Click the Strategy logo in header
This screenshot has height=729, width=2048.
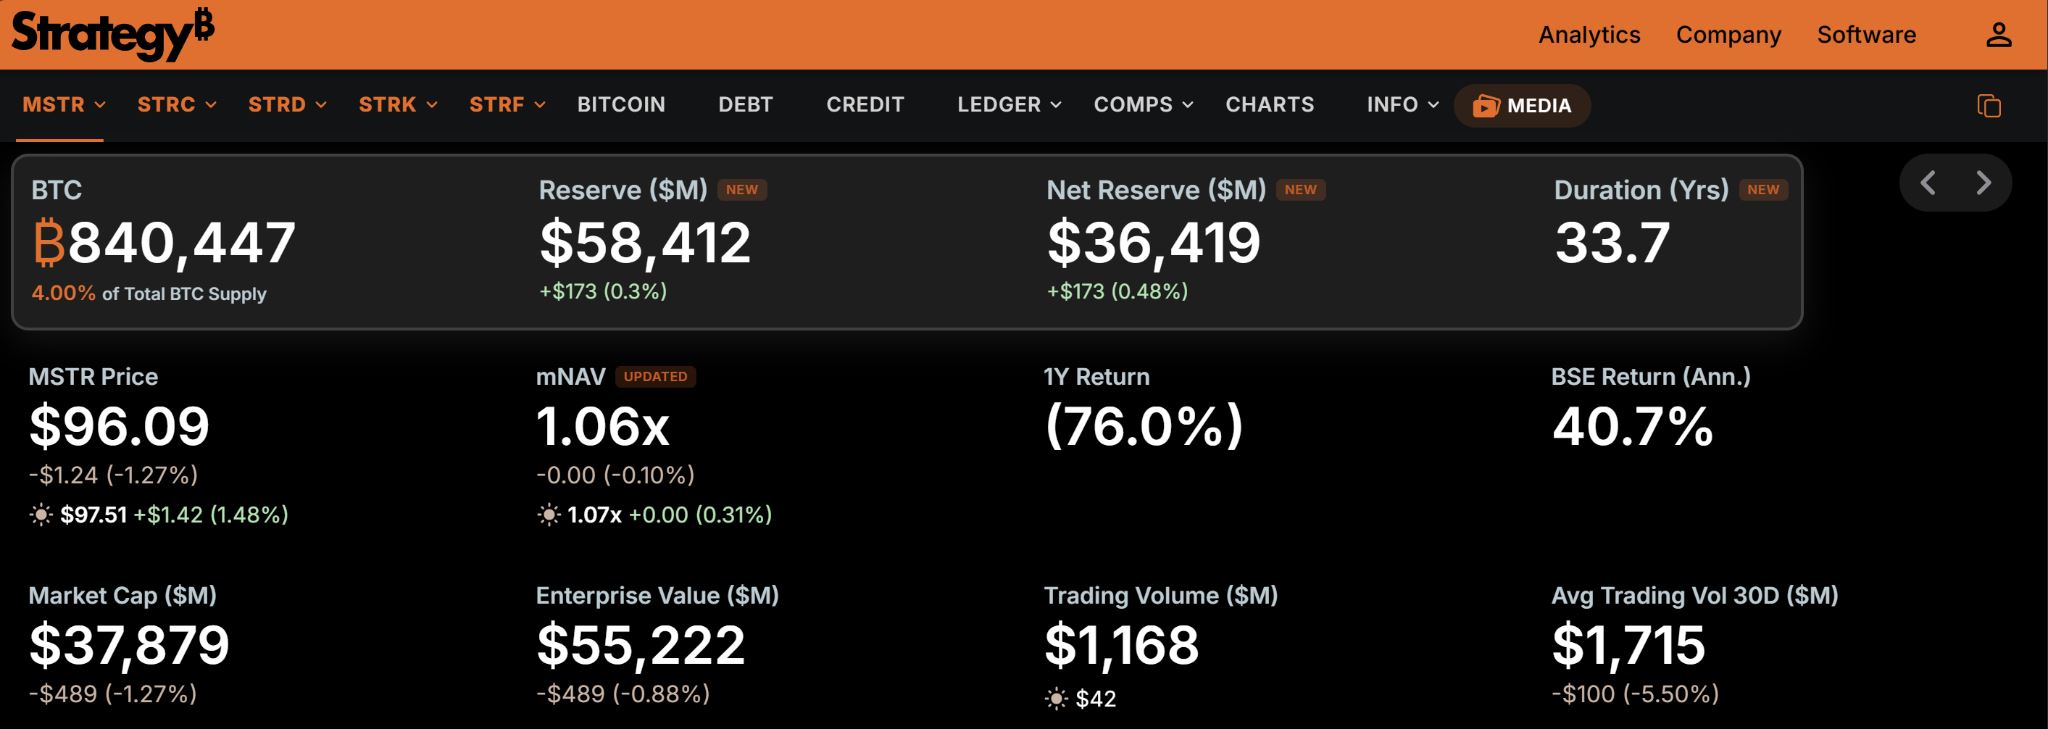tap(112, 34)
